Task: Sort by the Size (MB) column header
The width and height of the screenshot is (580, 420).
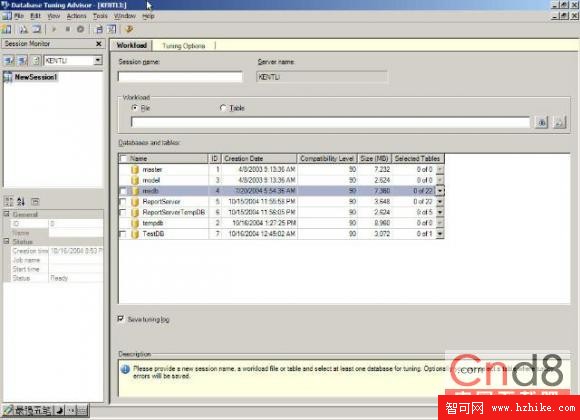Action: 374,159
